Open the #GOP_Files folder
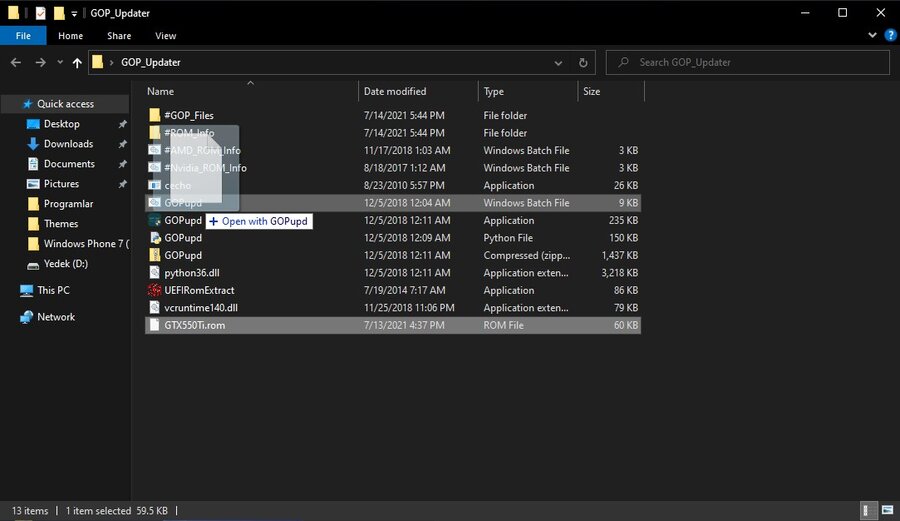Viewport: 900px width, 521px height. pos(188,116)
